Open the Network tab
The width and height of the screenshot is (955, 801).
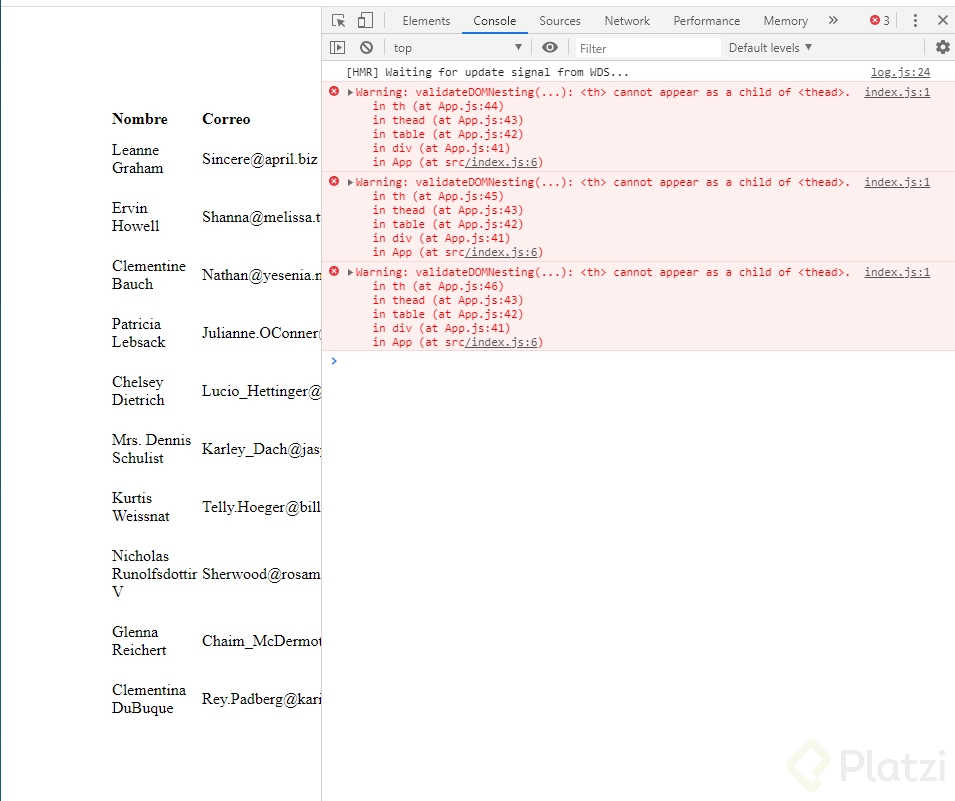click(x=627, y=21)
